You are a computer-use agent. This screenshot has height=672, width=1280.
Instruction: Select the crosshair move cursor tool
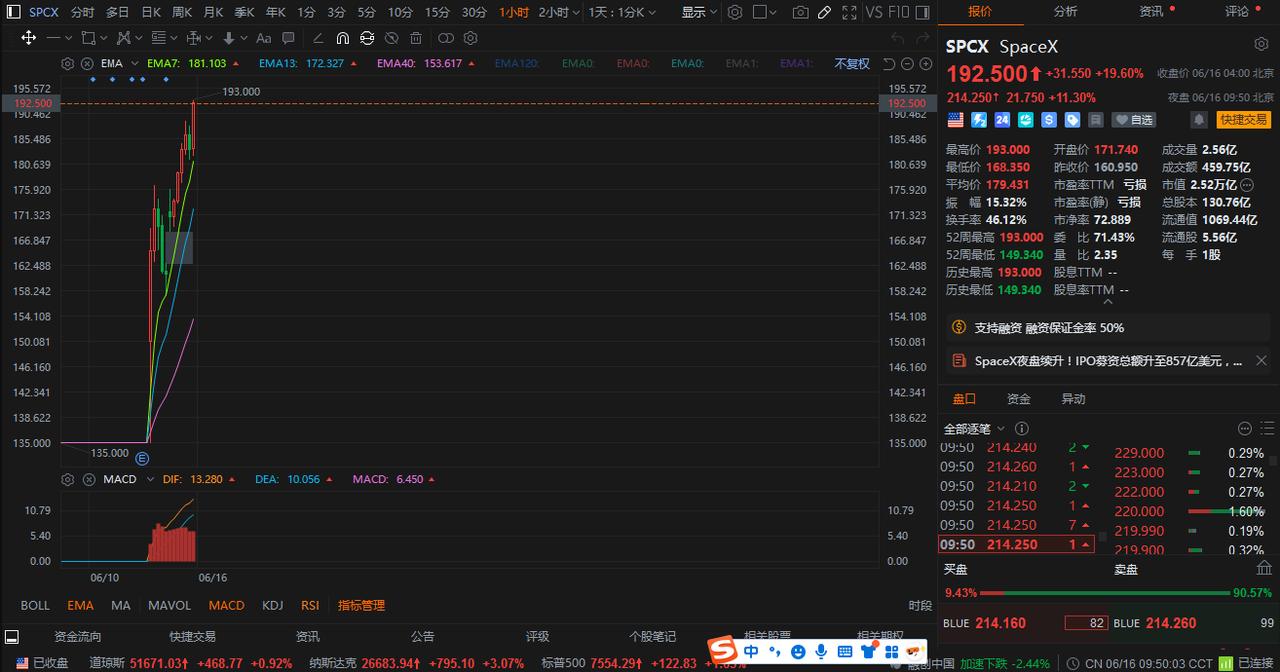[29, 38]
